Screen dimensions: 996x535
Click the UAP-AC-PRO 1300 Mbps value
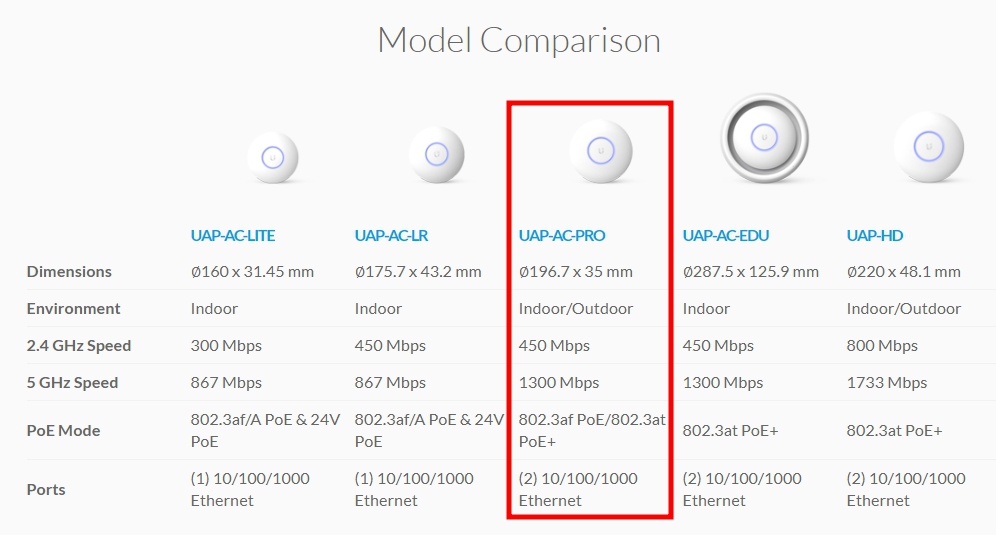[559, 383]
